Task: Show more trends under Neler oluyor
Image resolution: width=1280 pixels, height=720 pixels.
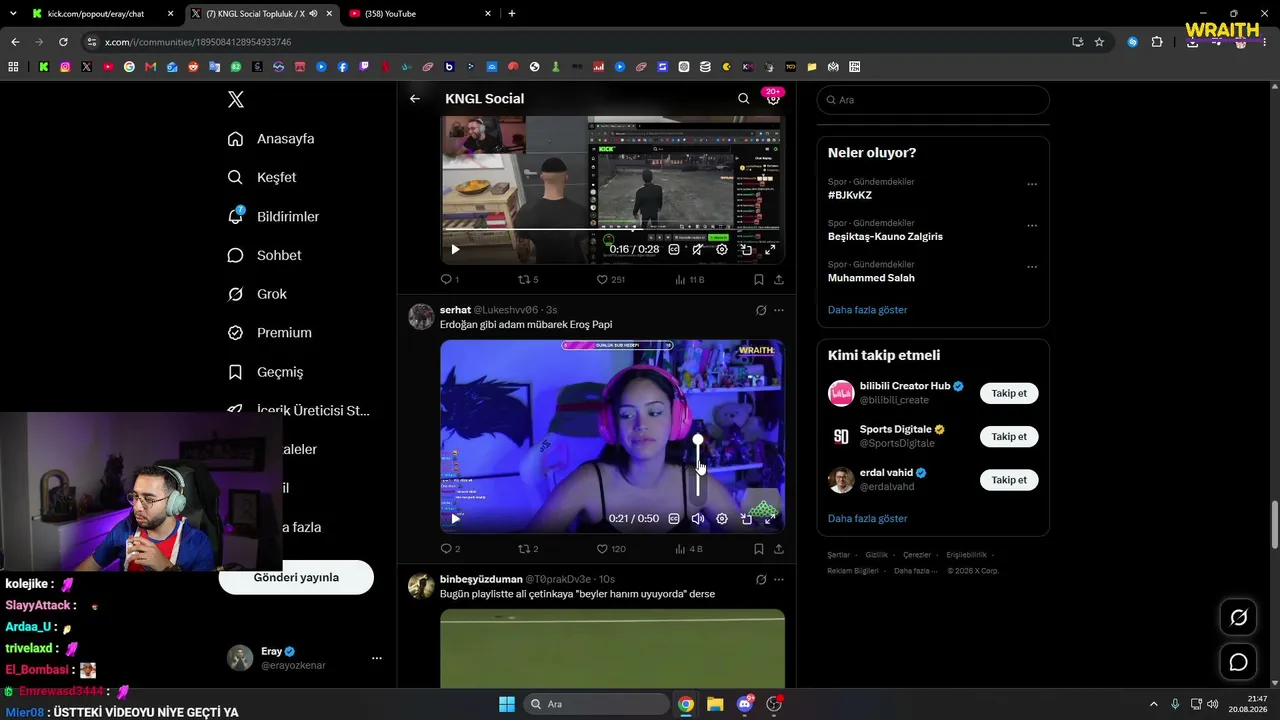Action: [867, 310]
